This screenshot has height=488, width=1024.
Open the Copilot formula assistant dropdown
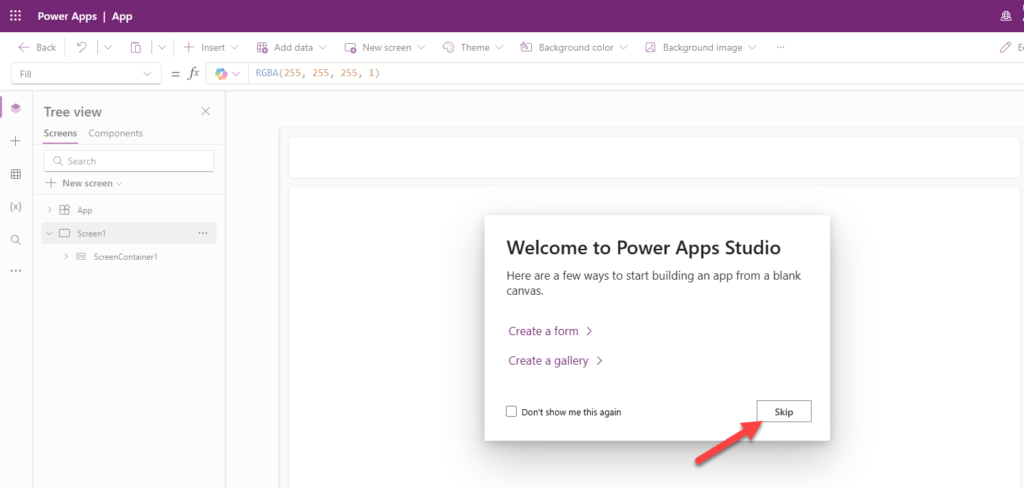(228, 74)
